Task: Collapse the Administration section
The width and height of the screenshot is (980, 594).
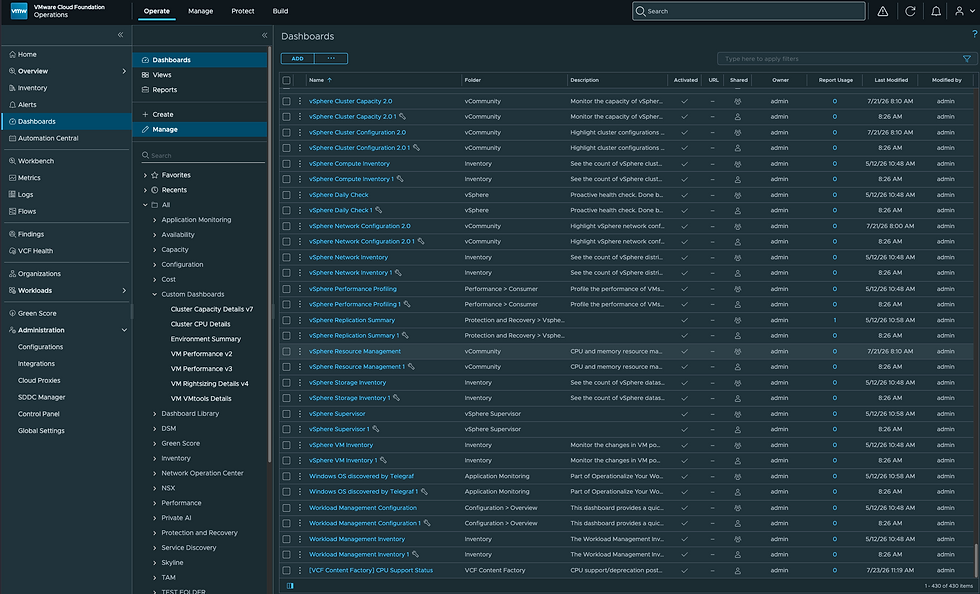Action: pos(124,330)
